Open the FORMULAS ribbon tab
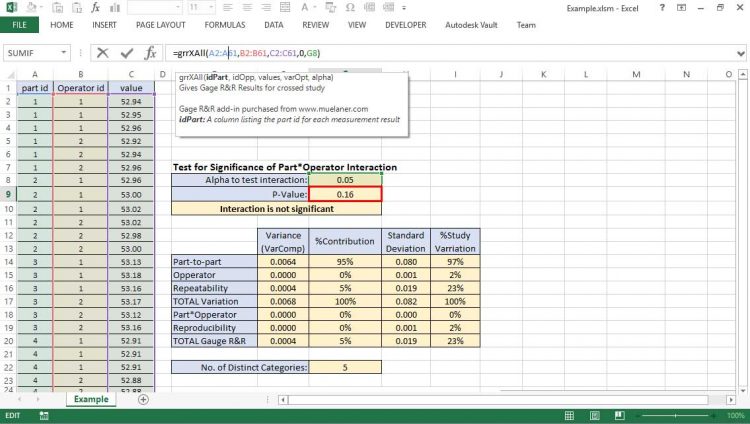Viewport: 750px width, 424px height. point(225,25)
